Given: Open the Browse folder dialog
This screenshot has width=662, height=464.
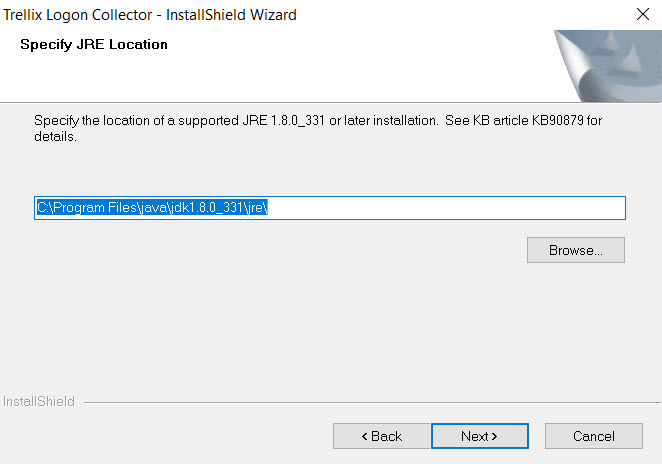Looking at the screenshot, I should (576, 250).
